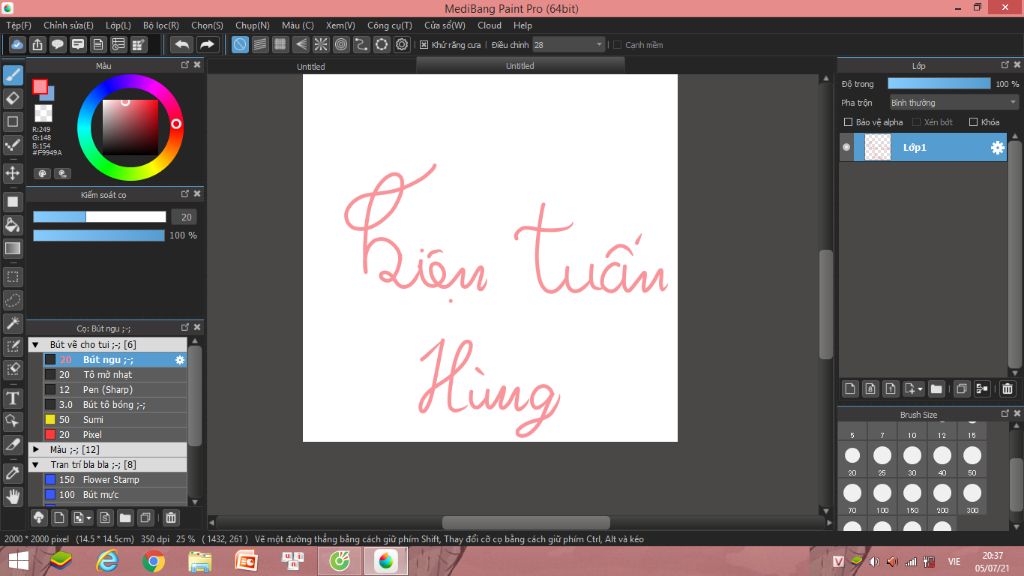
Task: Enable the Canh mềm checkbox
Action: tap(617, 45)
